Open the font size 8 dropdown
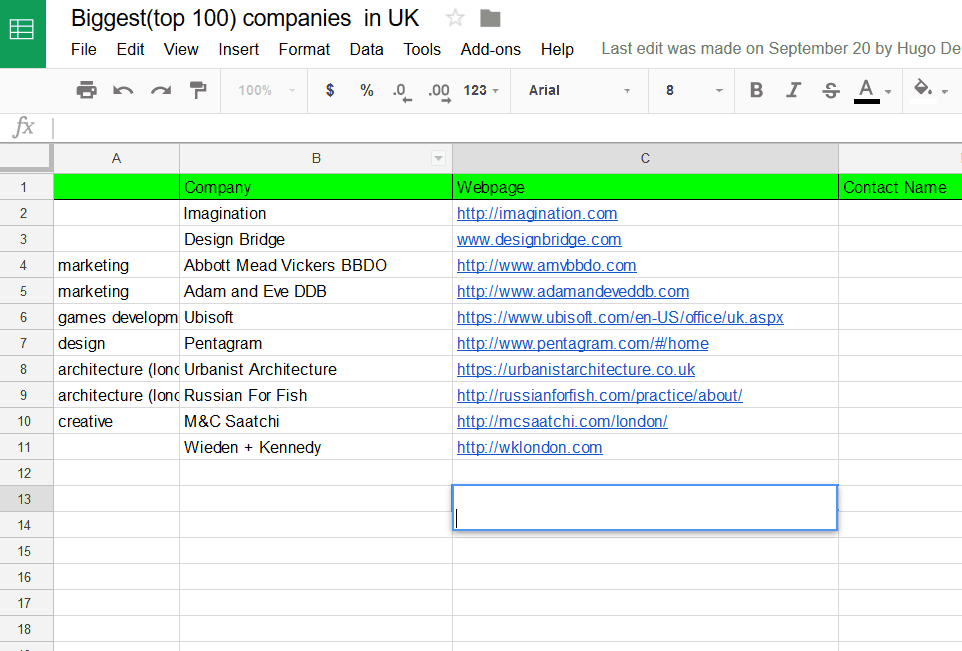The width and height of the screenshot is (962, 651). tap(693, 91)
